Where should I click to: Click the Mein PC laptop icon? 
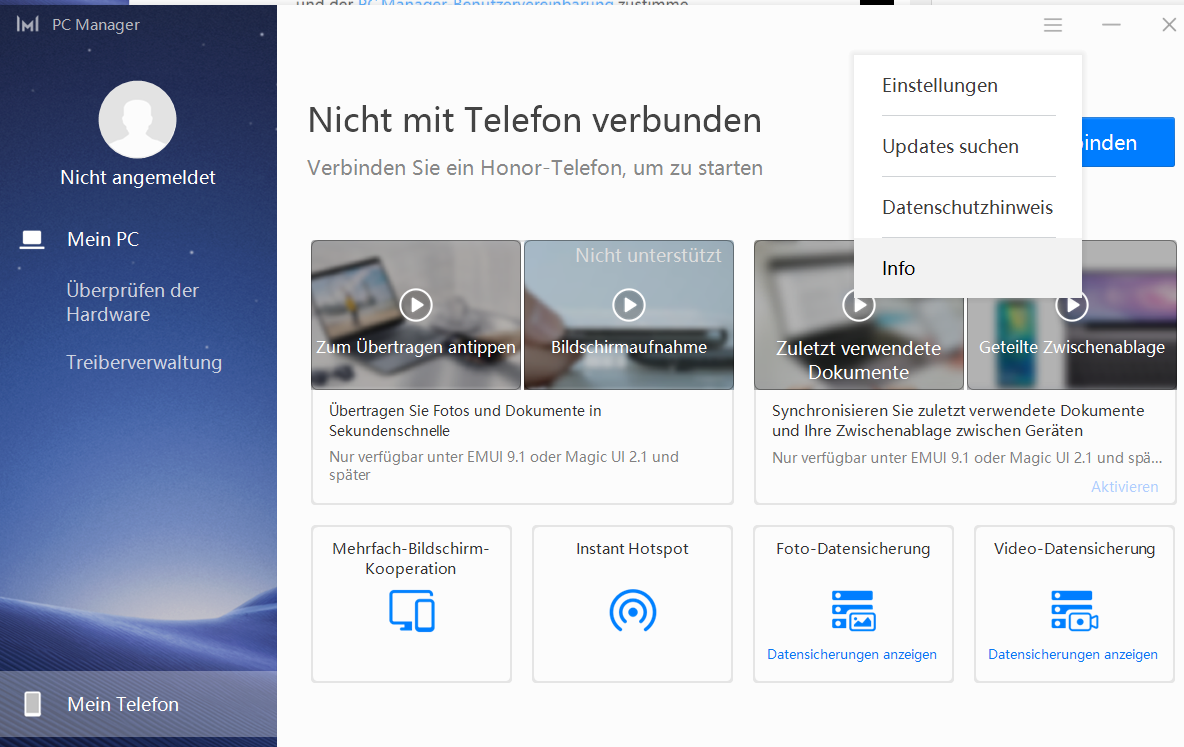[32, 239]
